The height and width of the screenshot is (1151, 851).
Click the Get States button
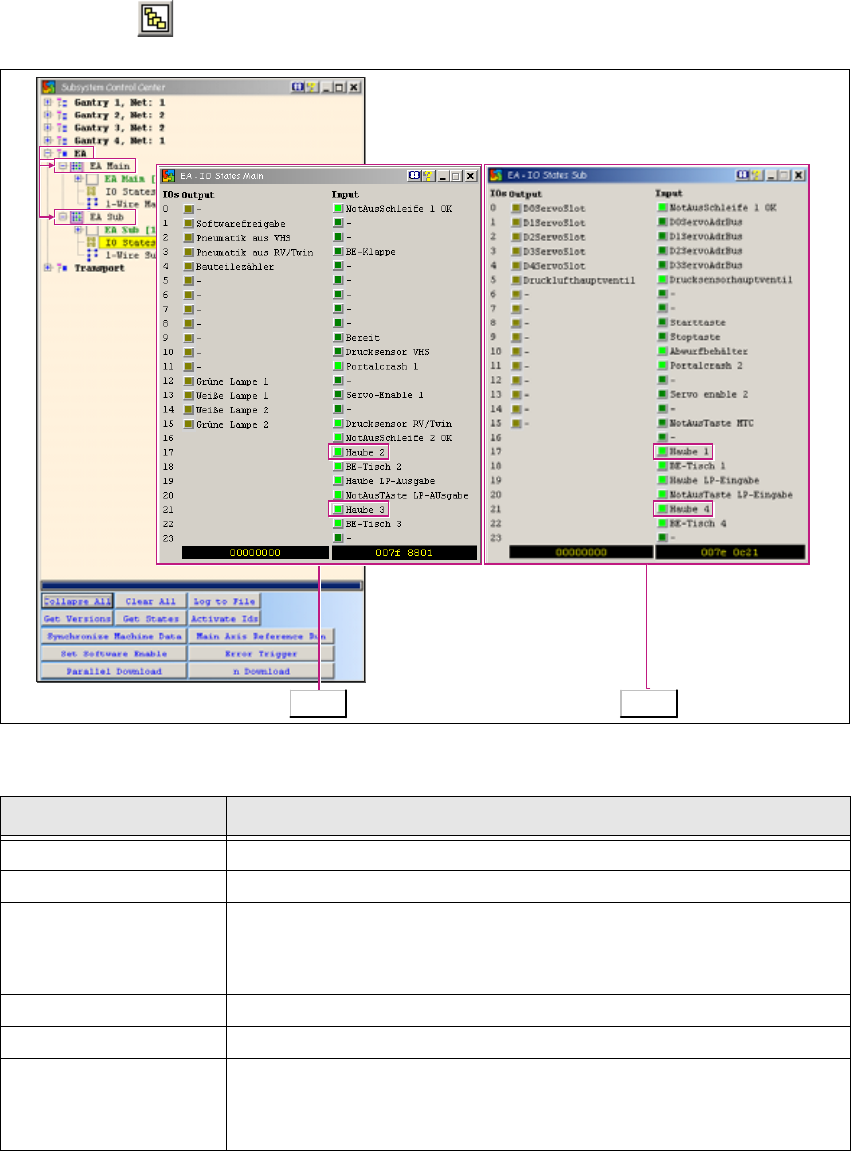(x=151, y=619)
